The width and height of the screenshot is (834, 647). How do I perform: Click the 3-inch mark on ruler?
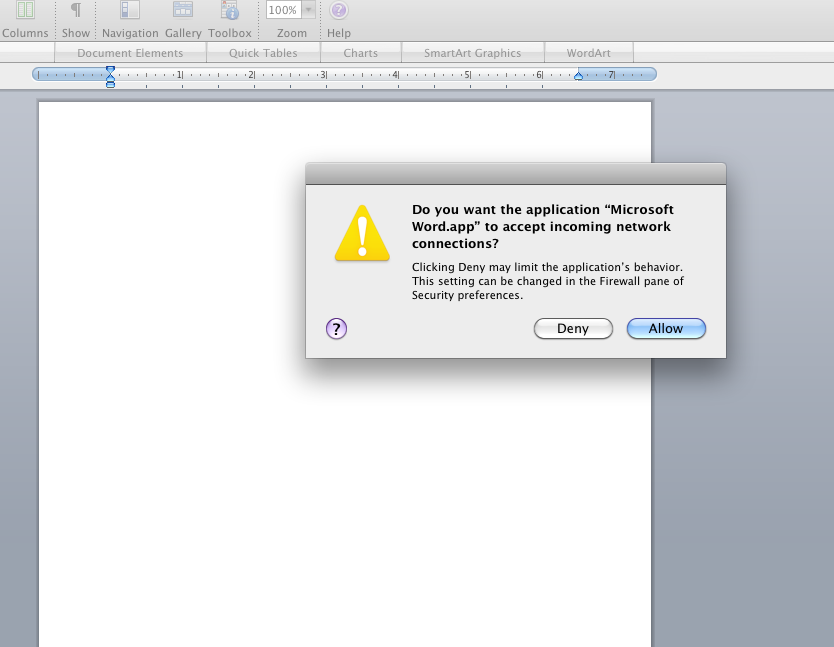pyautogui.click(x=323, y=75)
